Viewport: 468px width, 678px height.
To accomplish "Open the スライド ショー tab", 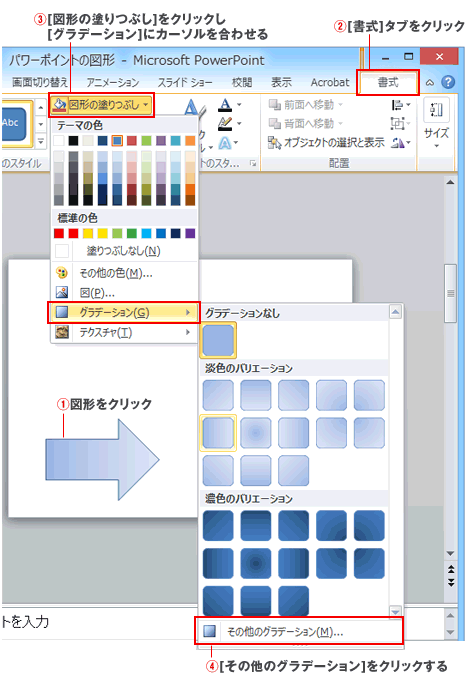I will click(x=185, y=82).
